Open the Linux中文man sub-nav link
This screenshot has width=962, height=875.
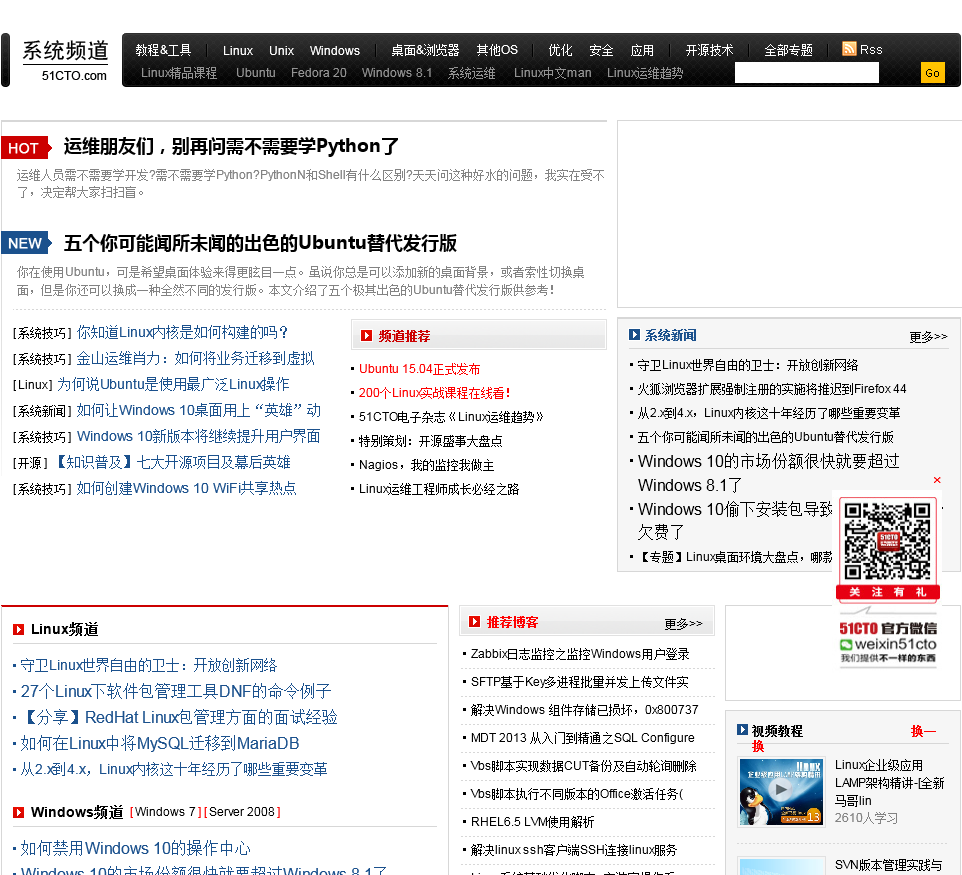[x=553, y=73]
